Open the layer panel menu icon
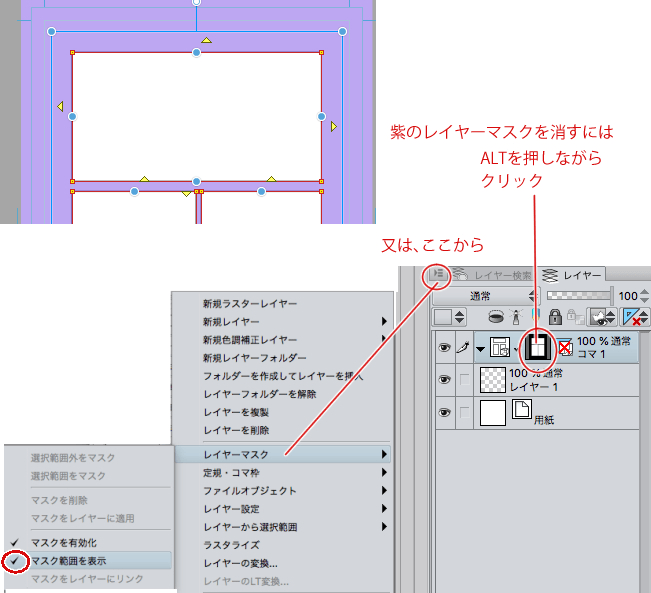Screen dimensions: 651x593 pos(437,275)
